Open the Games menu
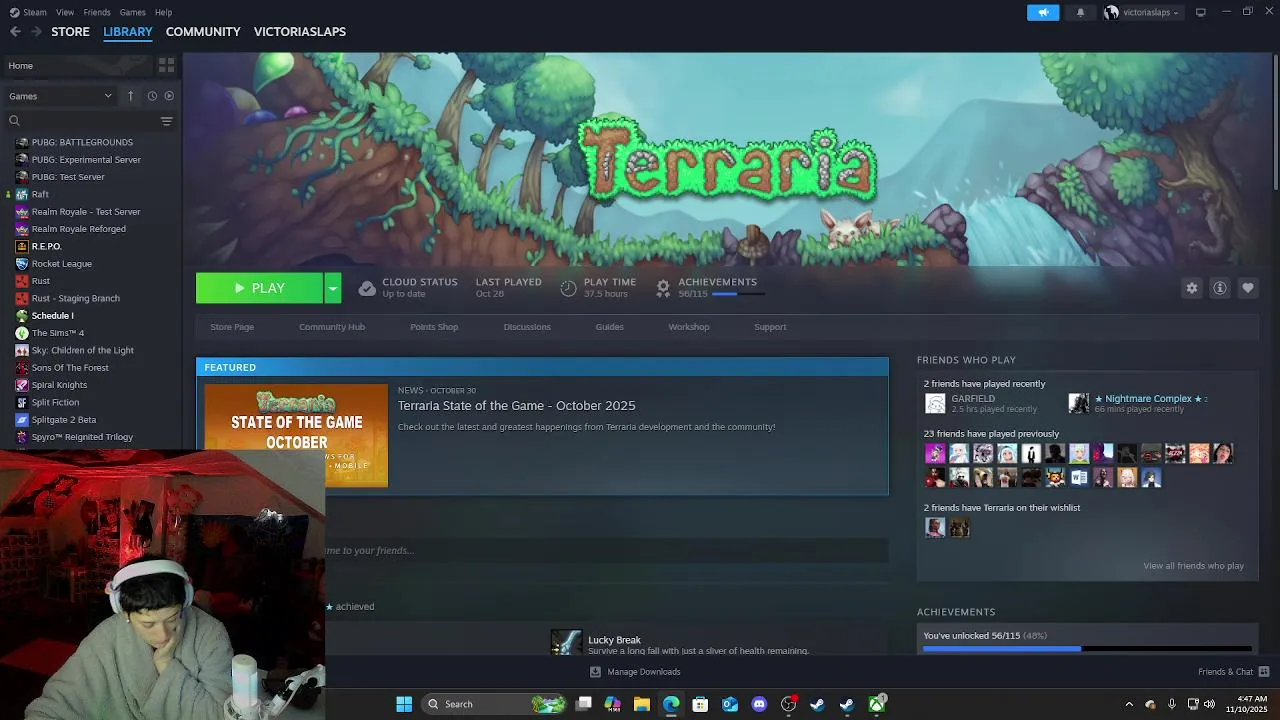The height and width of the screenshot is (720, 1280). coord(132,12)
